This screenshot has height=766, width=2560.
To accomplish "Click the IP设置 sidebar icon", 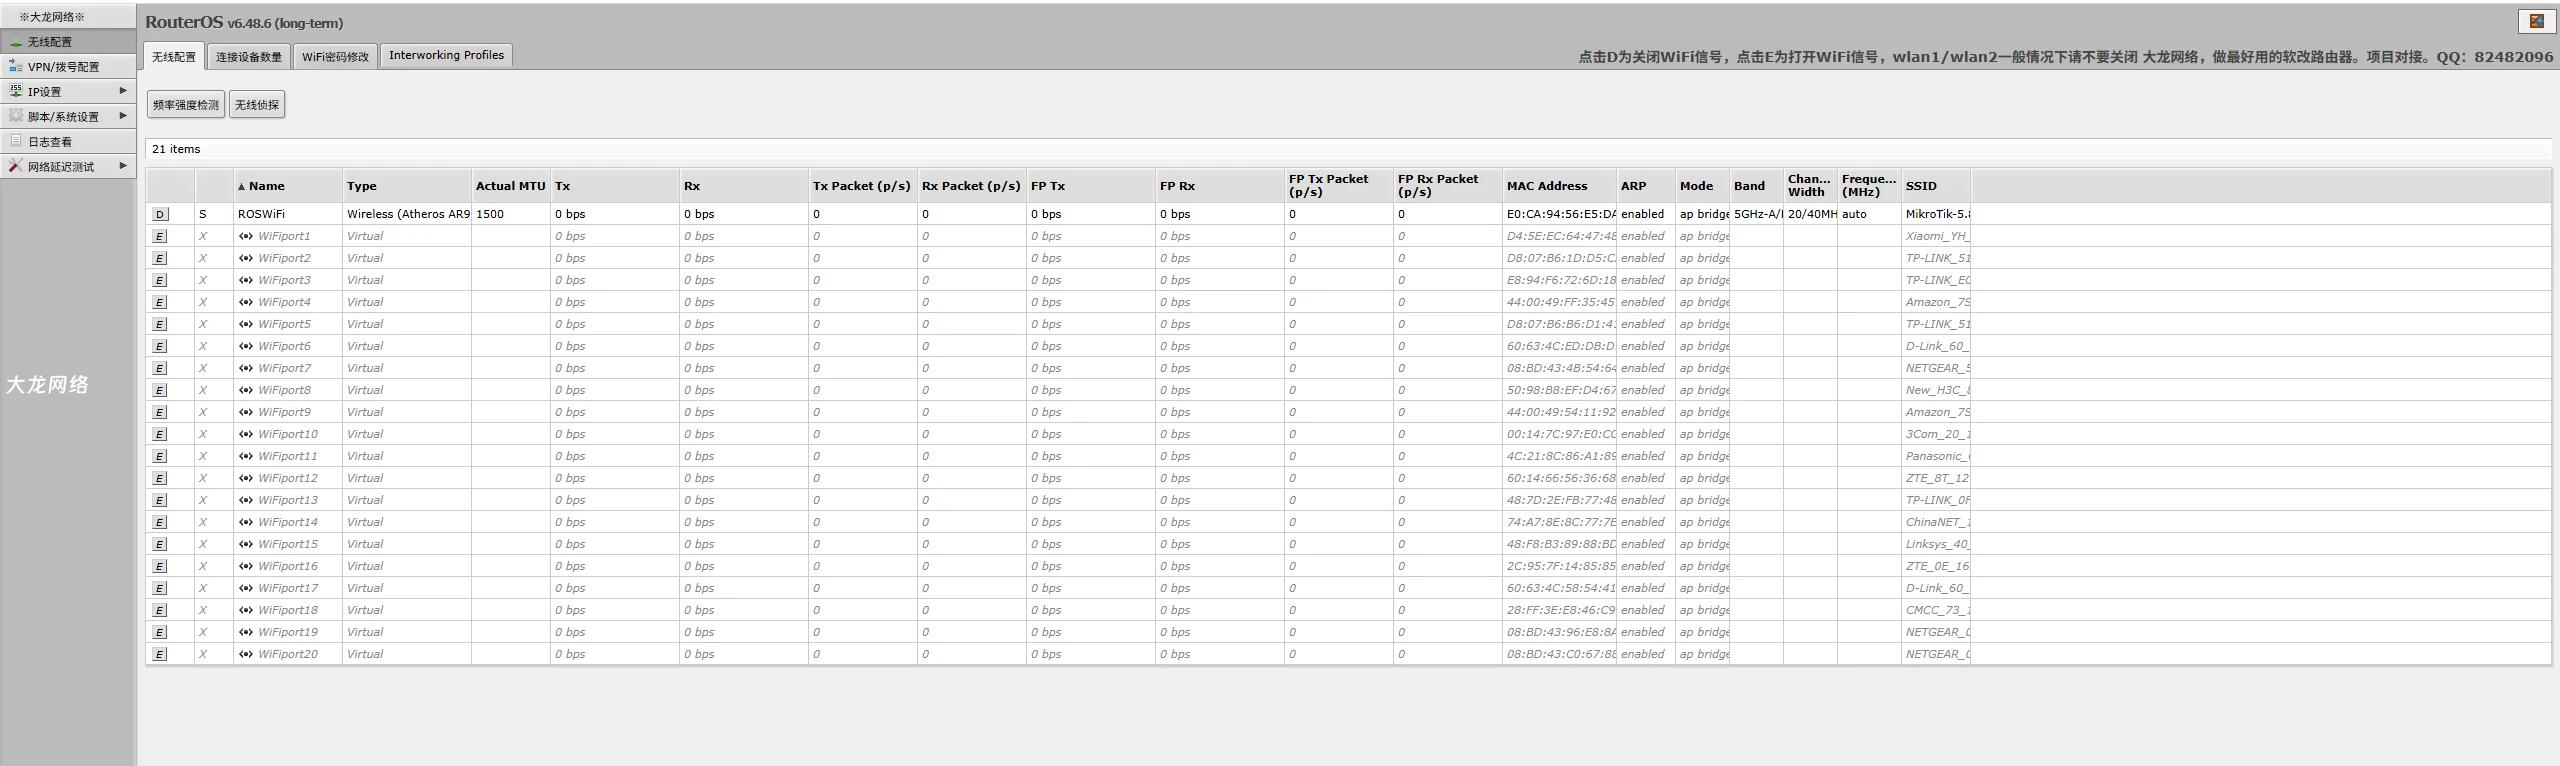I will (16, 91).
